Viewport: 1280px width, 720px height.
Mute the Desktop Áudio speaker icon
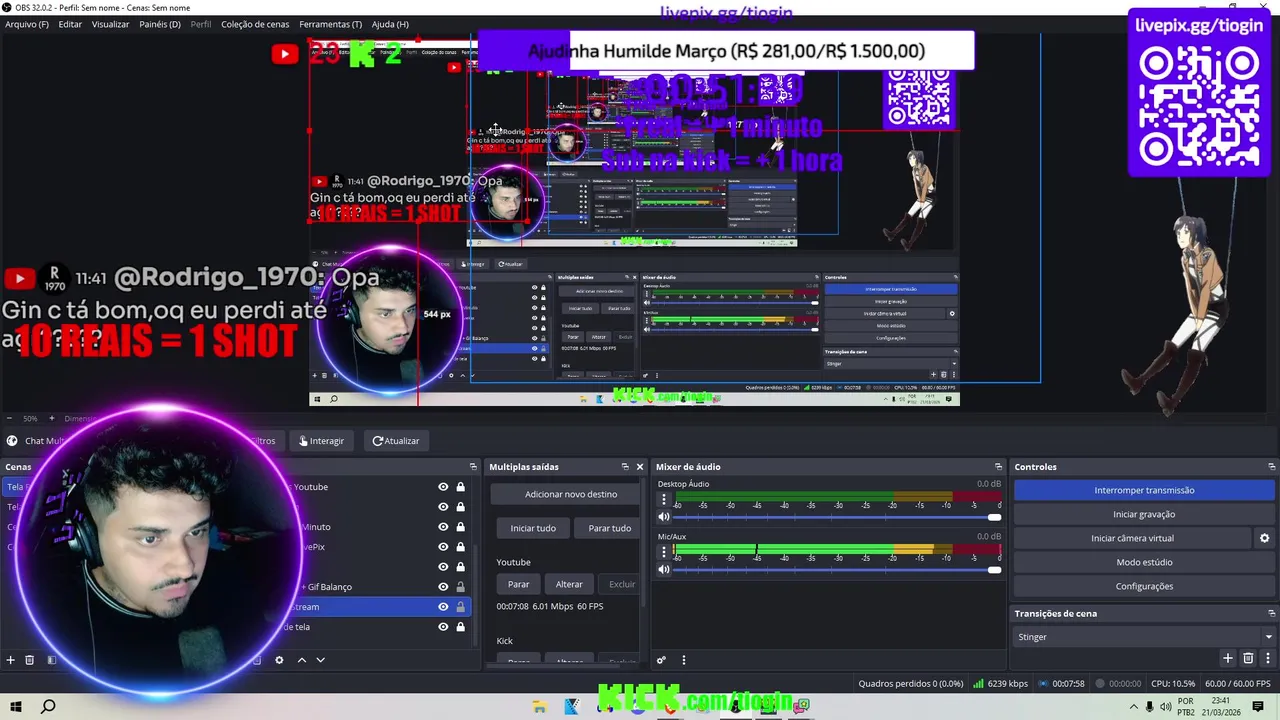coord(663,517)
